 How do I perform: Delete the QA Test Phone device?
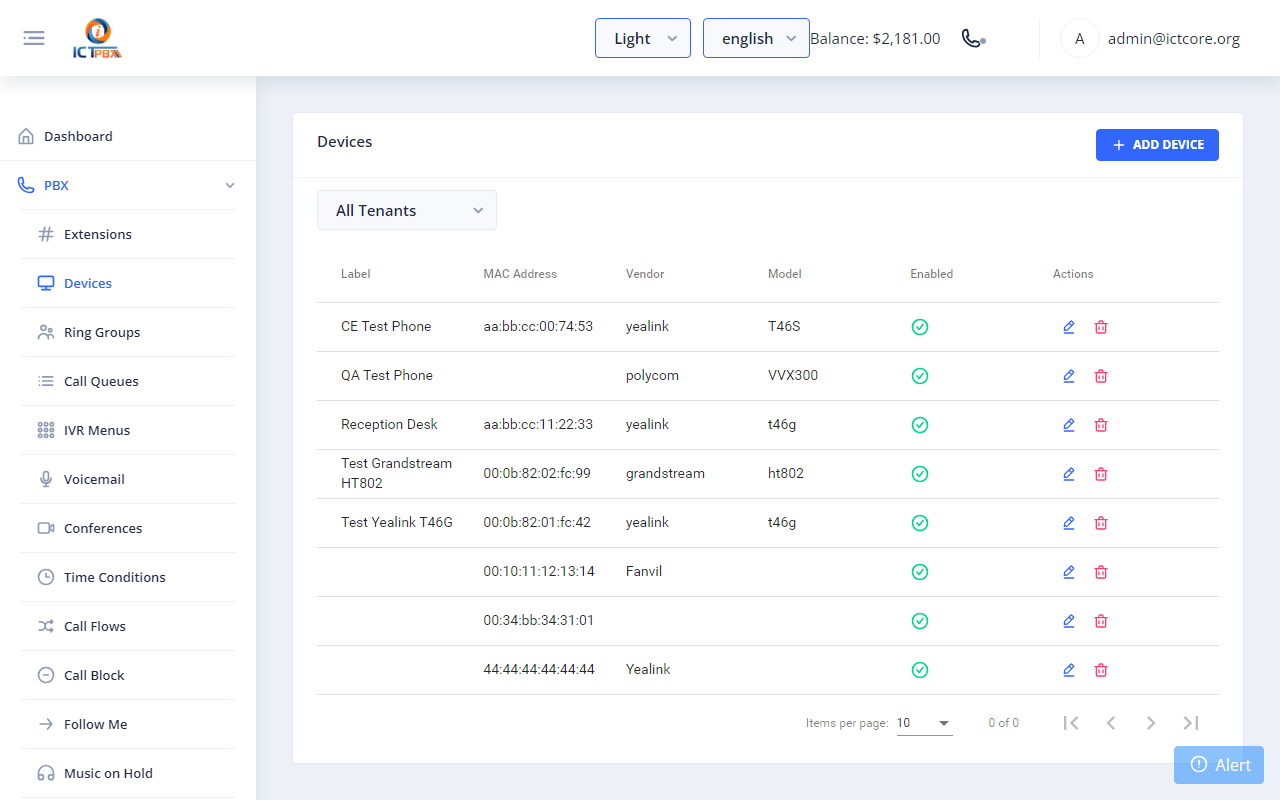(1101, 376)
